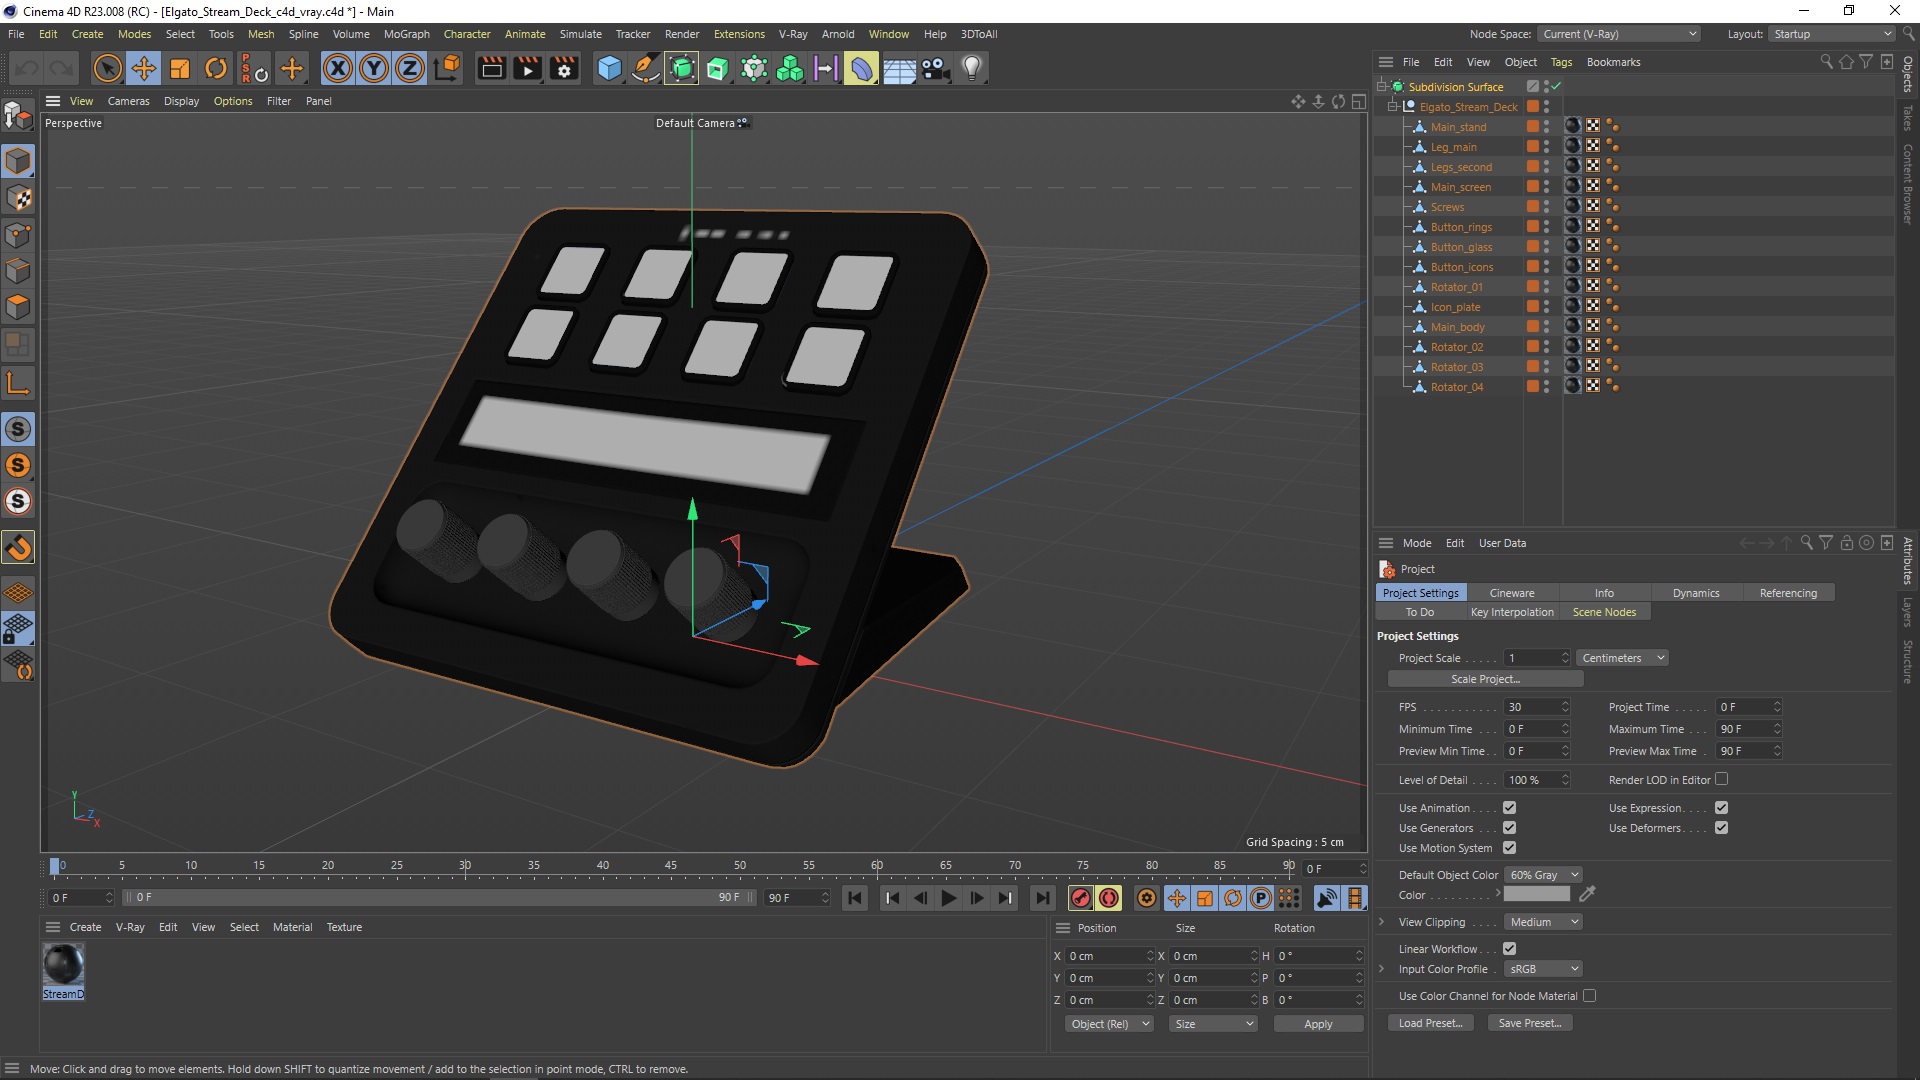This screenshot has width=1920, height=1080.
Task: Toggle Y axis lock
Action: [374, 68]
